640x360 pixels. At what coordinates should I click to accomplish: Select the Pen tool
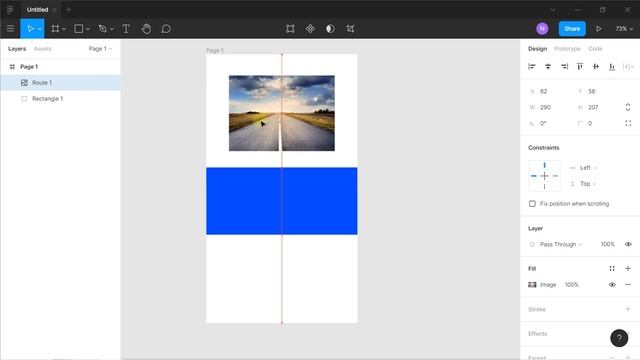point(102,29)
